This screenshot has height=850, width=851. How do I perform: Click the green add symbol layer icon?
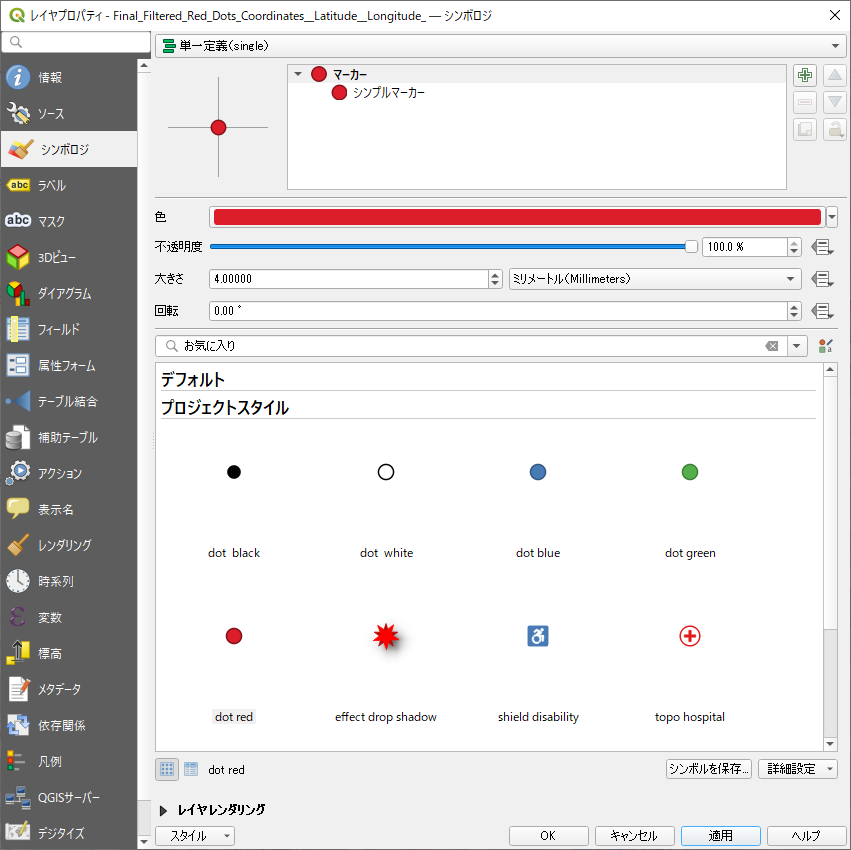pyautogui.click(x=805, y=76)
